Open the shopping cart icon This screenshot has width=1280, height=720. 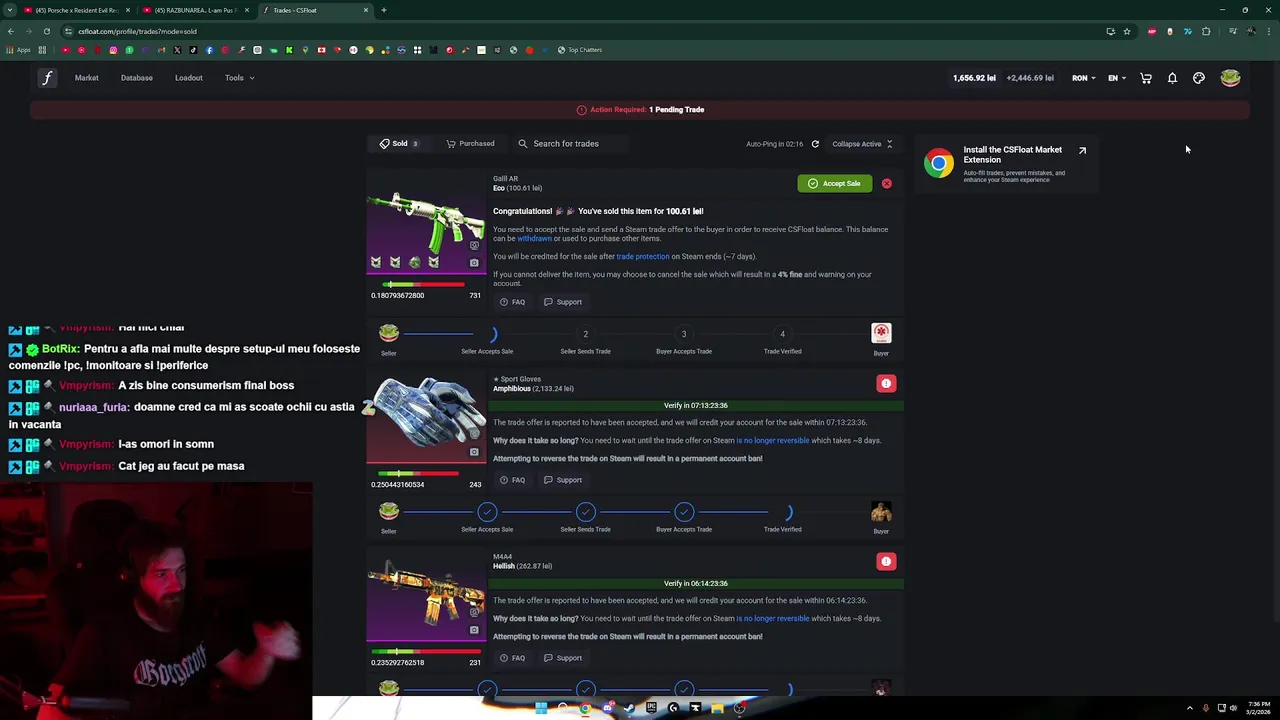(x=1146, y=78)
